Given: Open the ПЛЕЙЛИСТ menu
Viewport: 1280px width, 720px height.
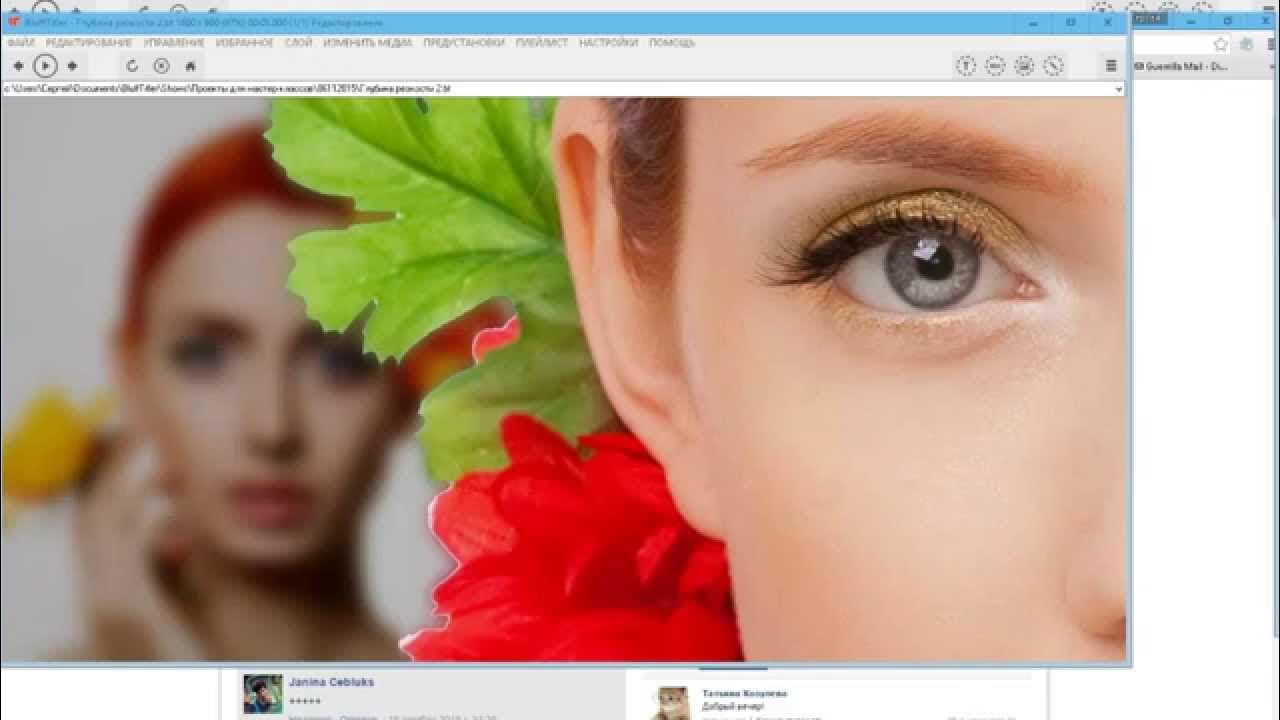Looking at the screenshot, I should click(x=541, y=43).
